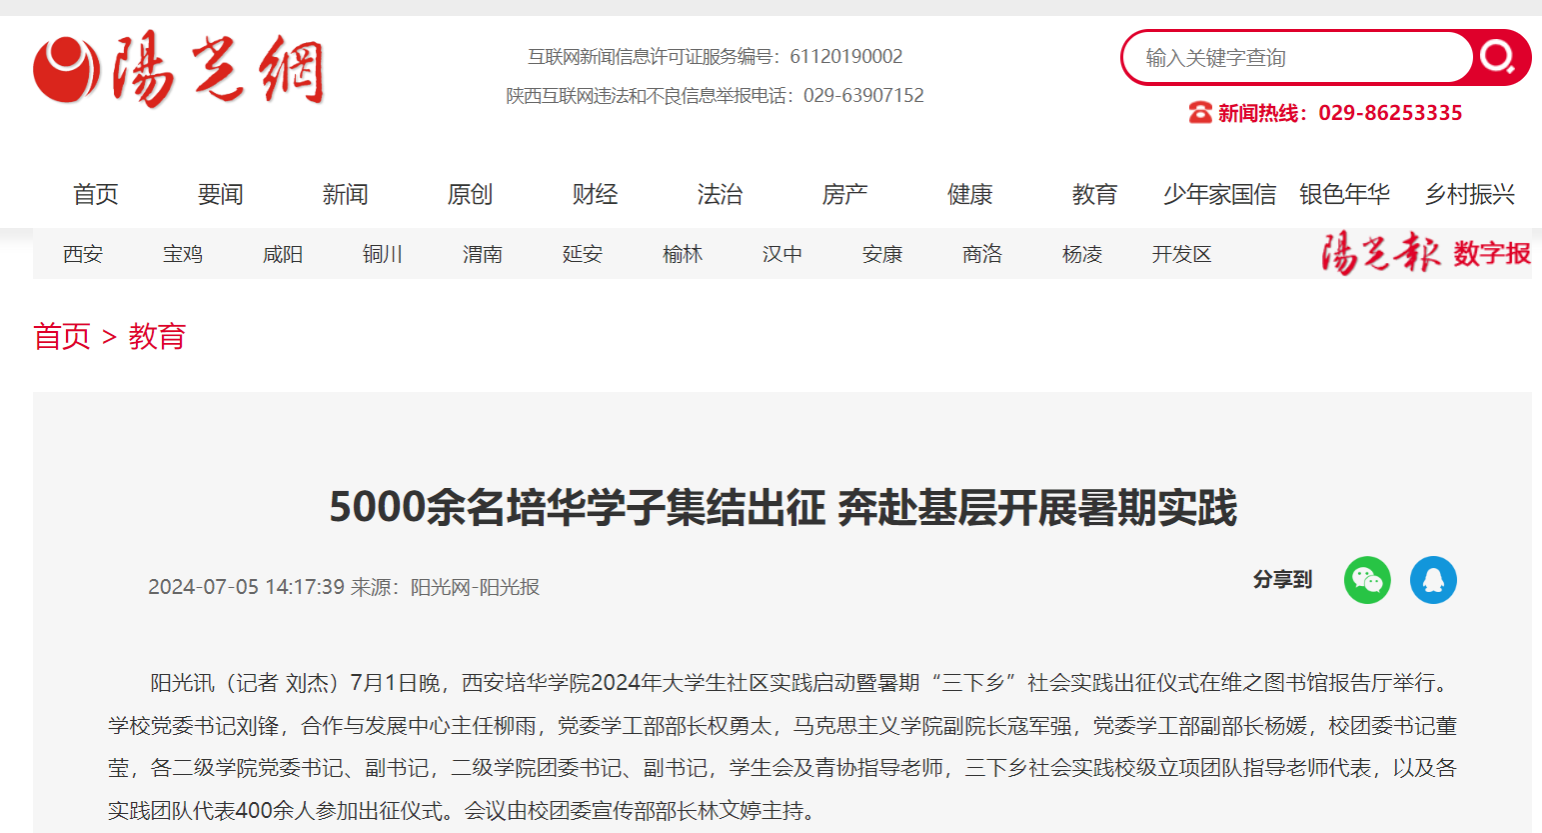Choose the 汉中 city tab
The height and width of the screenshot is (833, 1542).
coord(783,254)
